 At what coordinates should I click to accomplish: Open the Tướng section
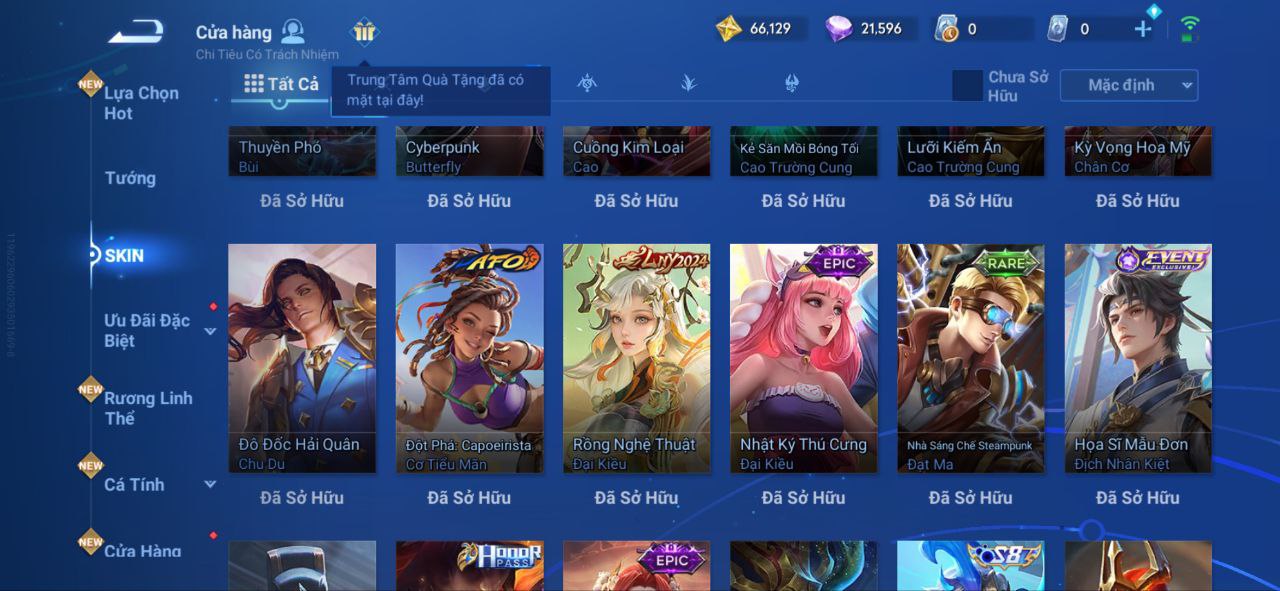pyautogui.click(x=130, y=178)
